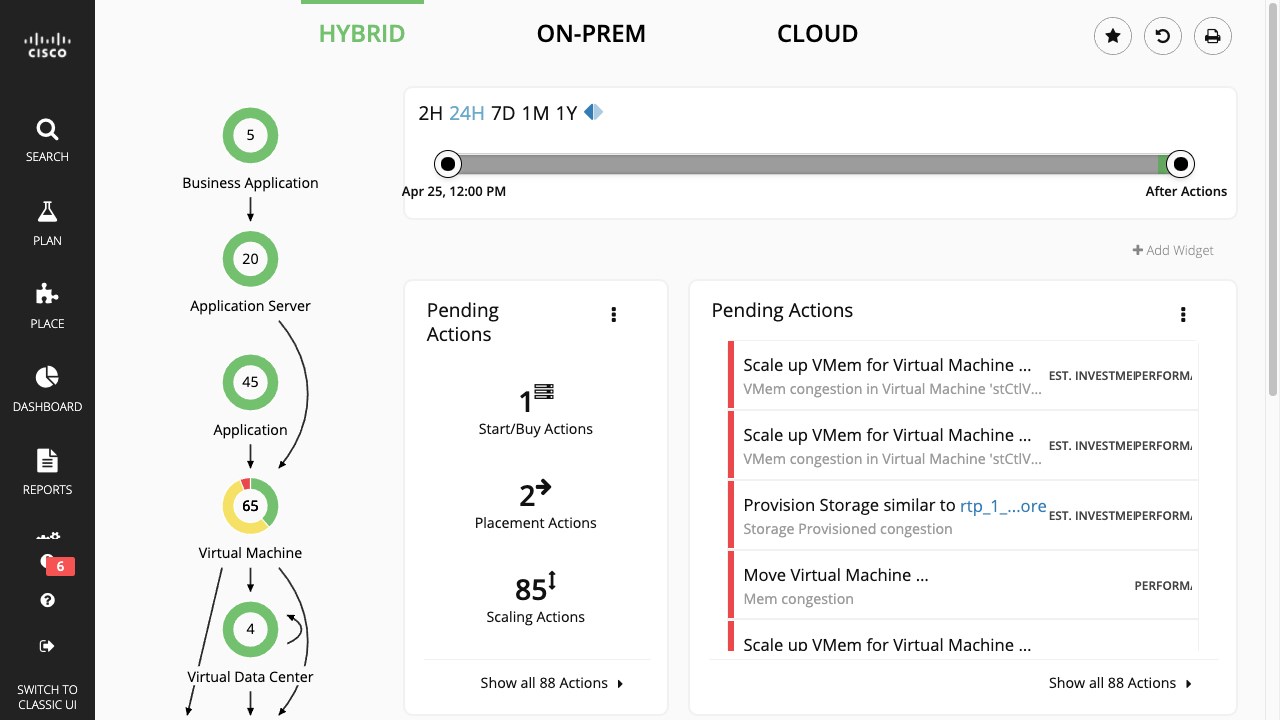Open the Business Application ring with 5
Image resolution: width=1280 pixels, height=720 pixels.
pyautogui.click(x=250, y=135)
